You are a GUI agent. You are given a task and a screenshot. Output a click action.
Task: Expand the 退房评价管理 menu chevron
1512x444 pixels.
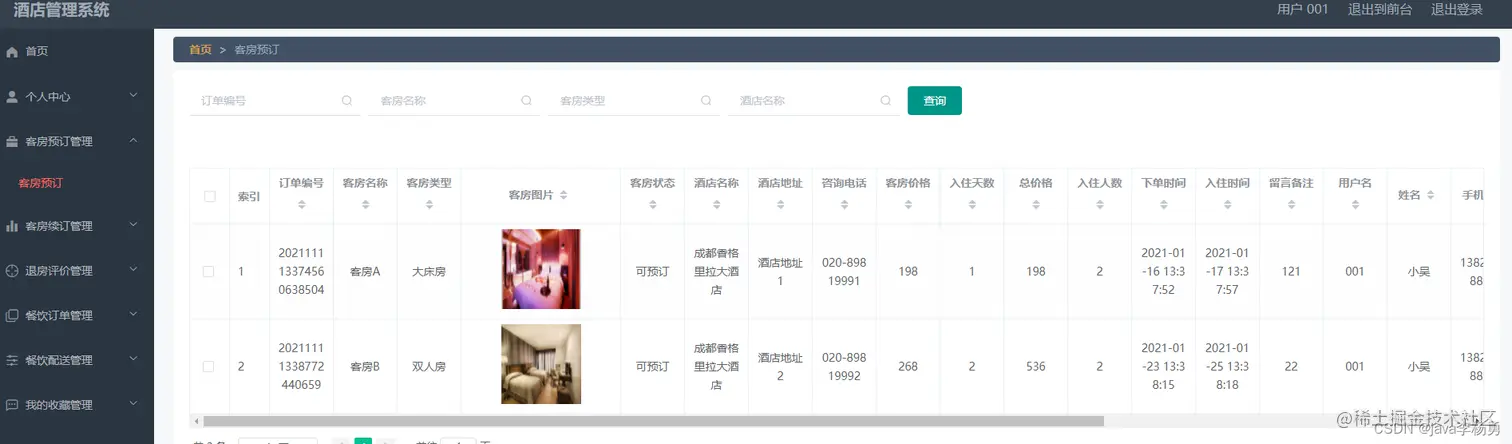point(134,270)
